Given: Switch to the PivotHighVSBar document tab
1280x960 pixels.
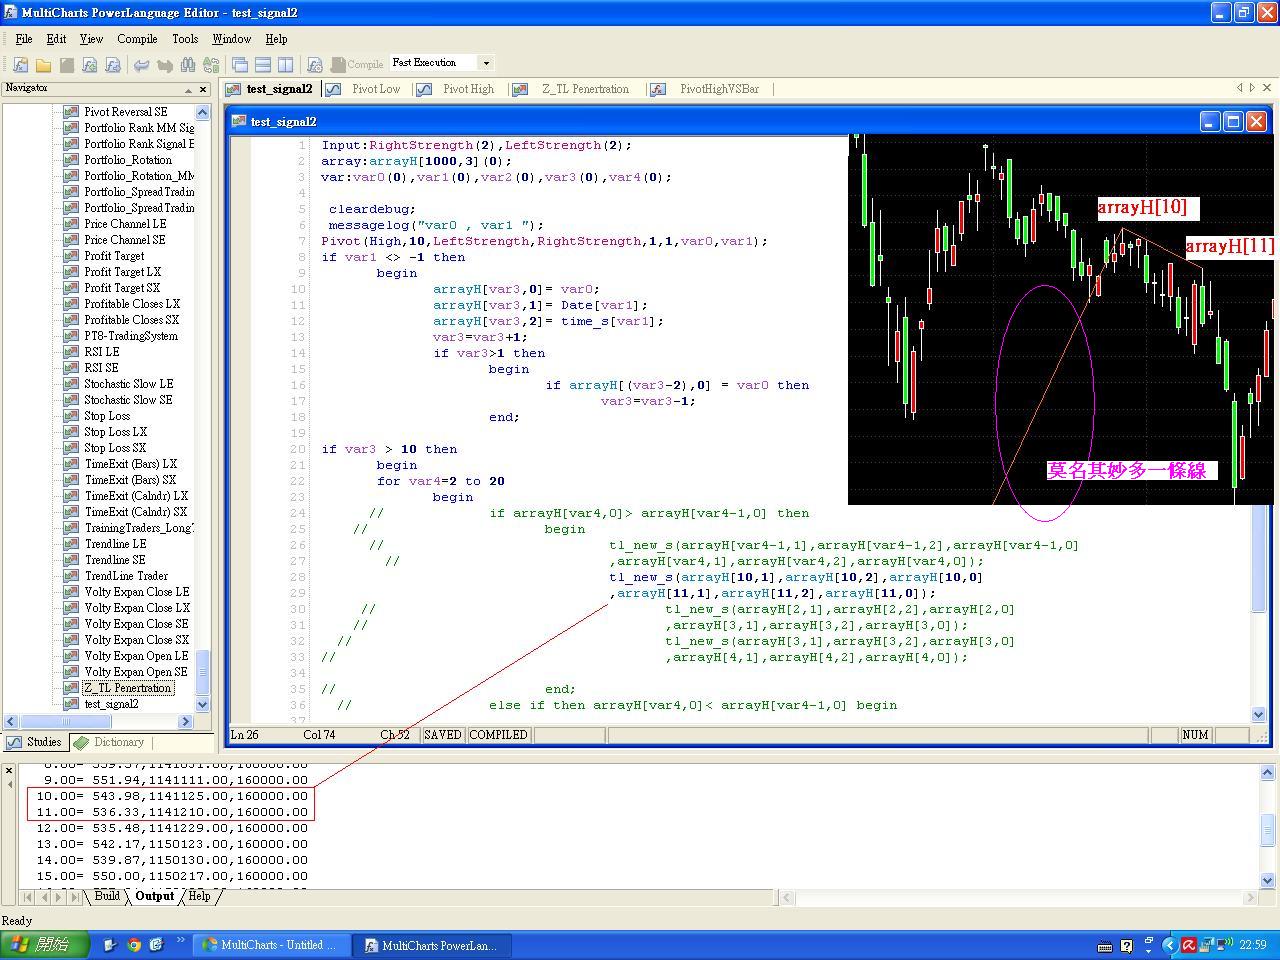Looking at the screenshot, I should click(x=709, y=89).
